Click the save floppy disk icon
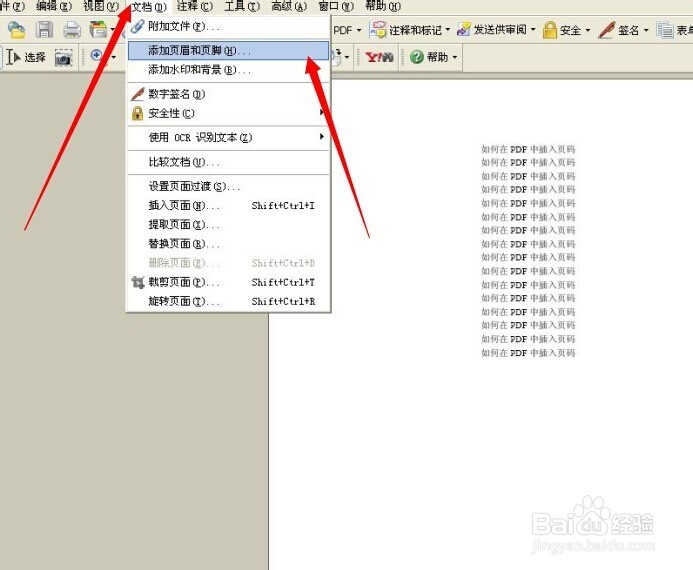 (x=44, y=30)
